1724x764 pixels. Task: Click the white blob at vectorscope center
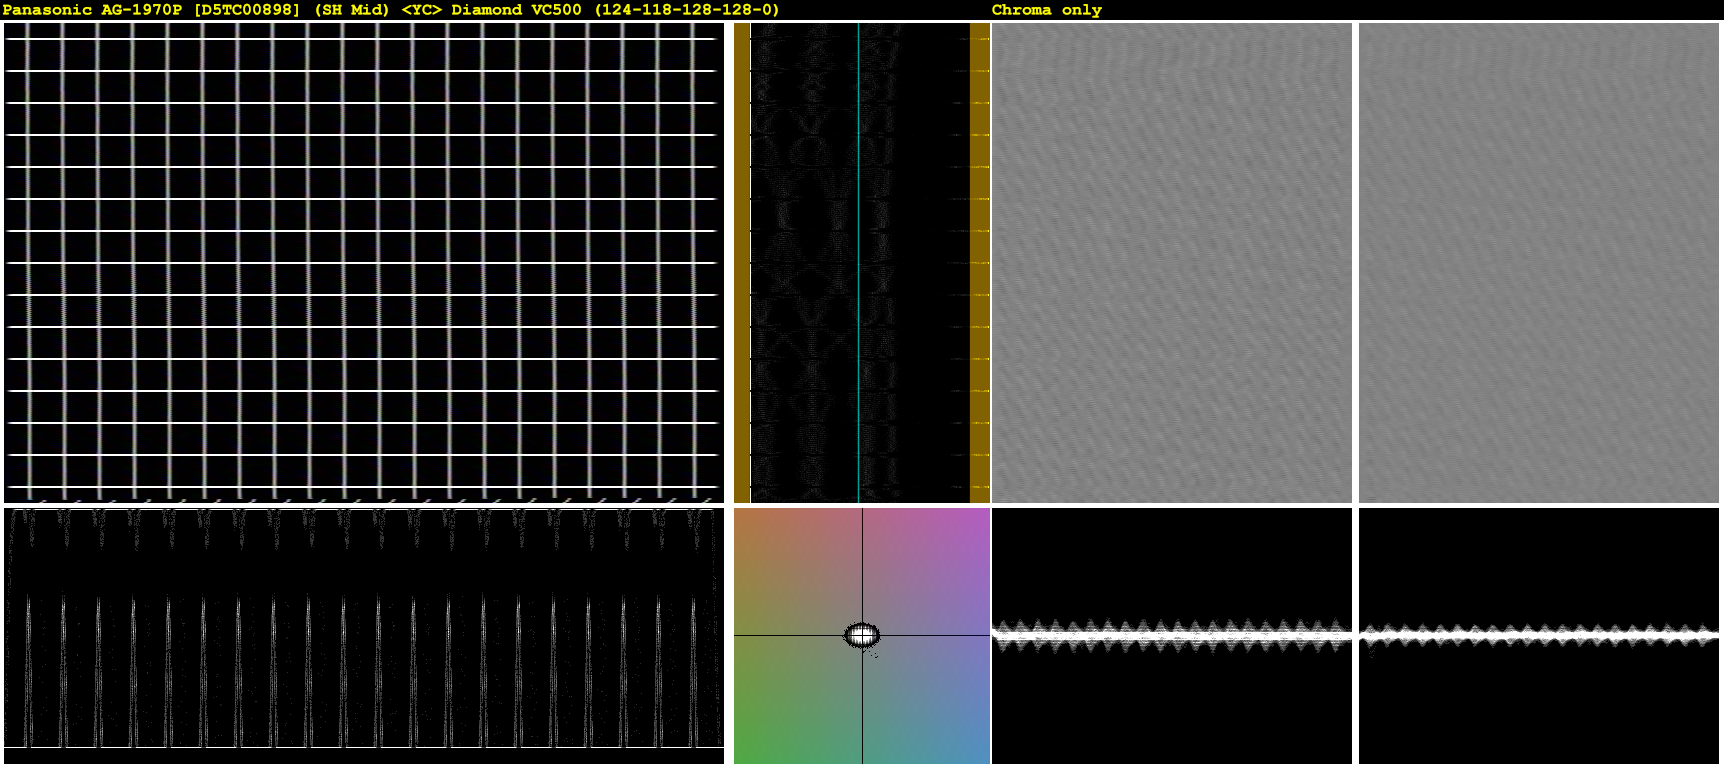(x=862, y=635)
